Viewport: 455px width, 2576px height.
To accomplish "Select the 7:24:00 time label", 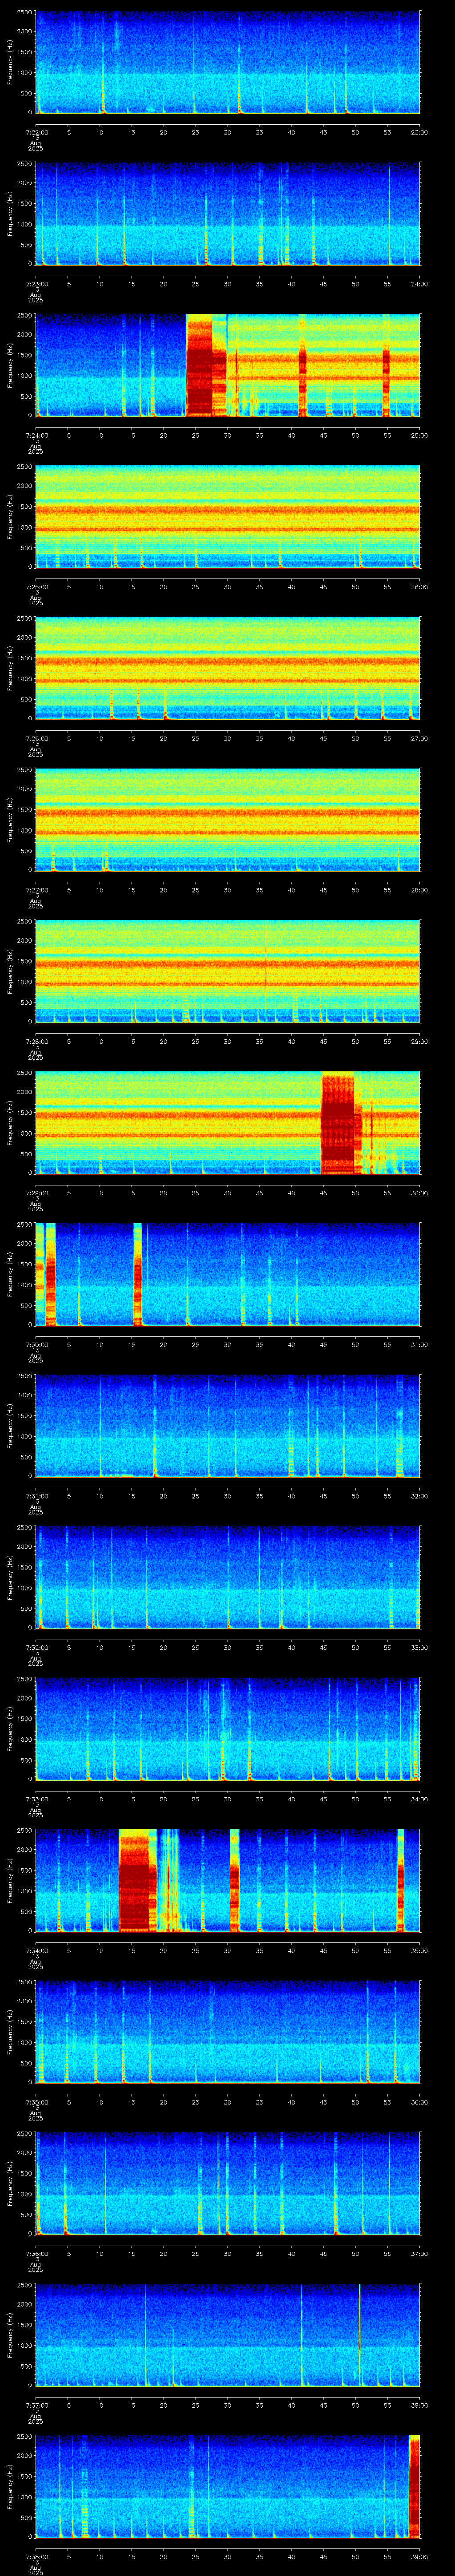I will point(36,435).
